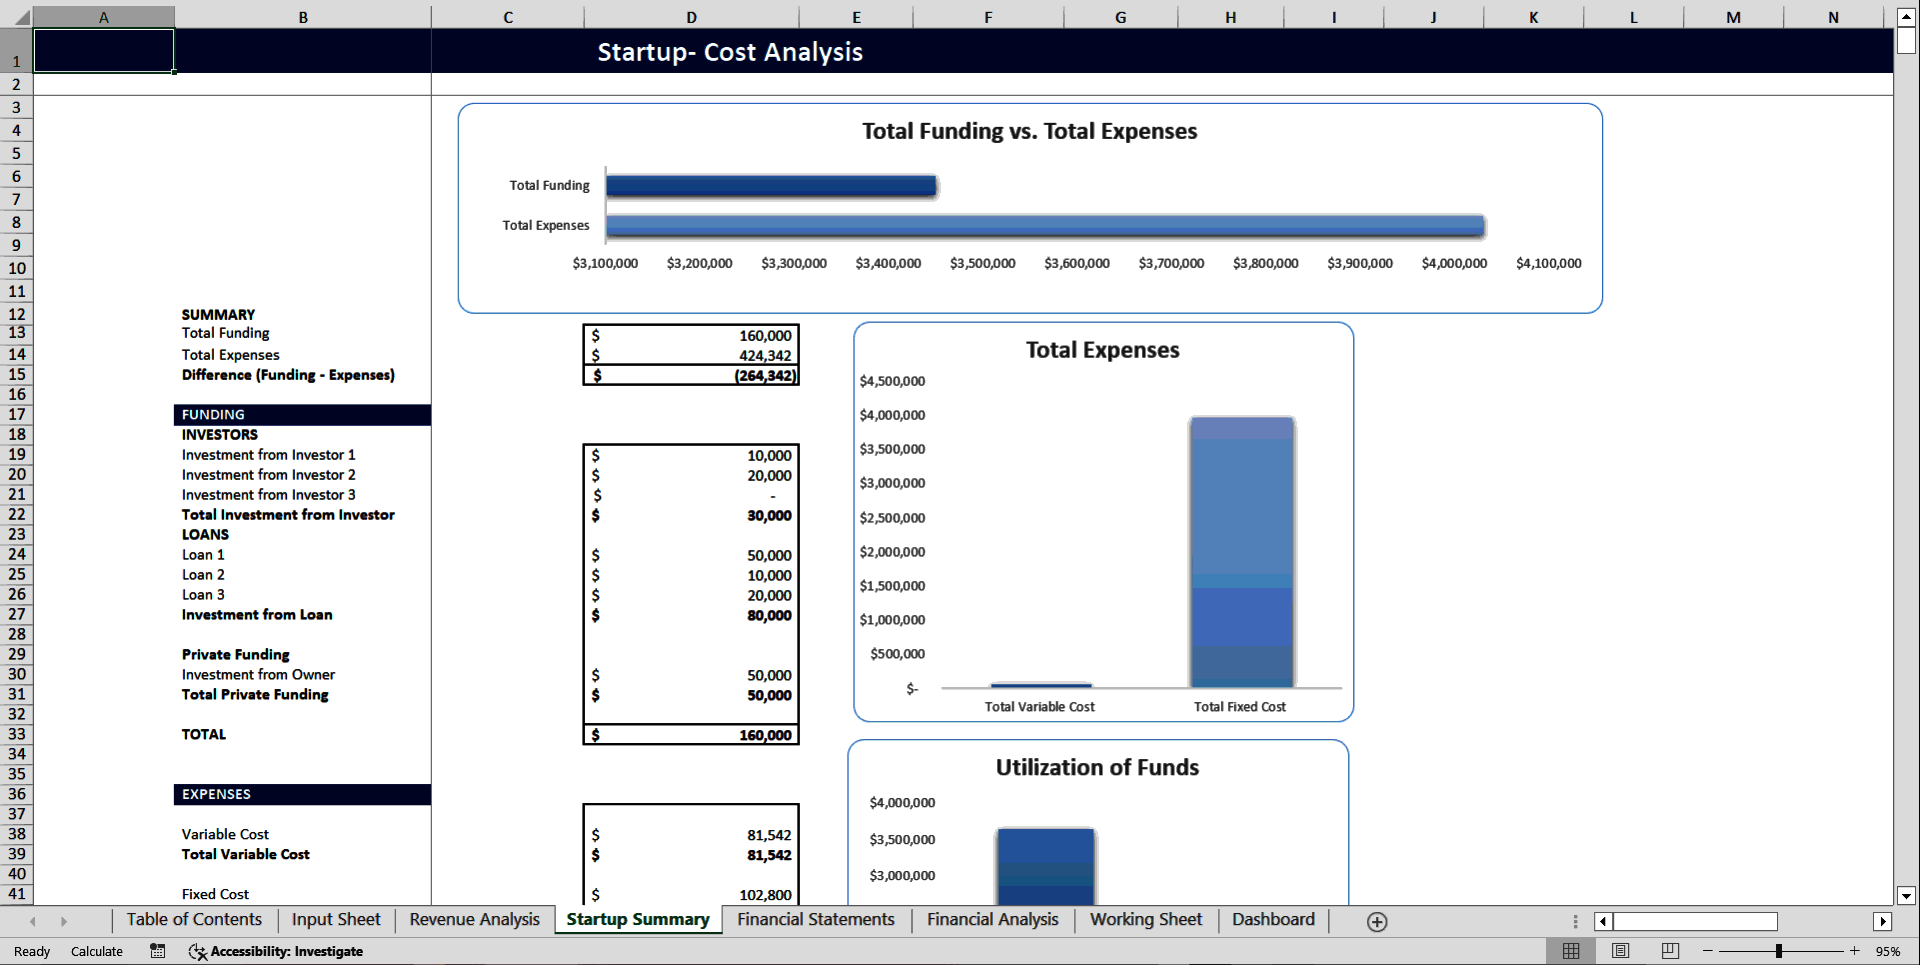
Task: Click the zoom slider control
Action: (1780, 951)
